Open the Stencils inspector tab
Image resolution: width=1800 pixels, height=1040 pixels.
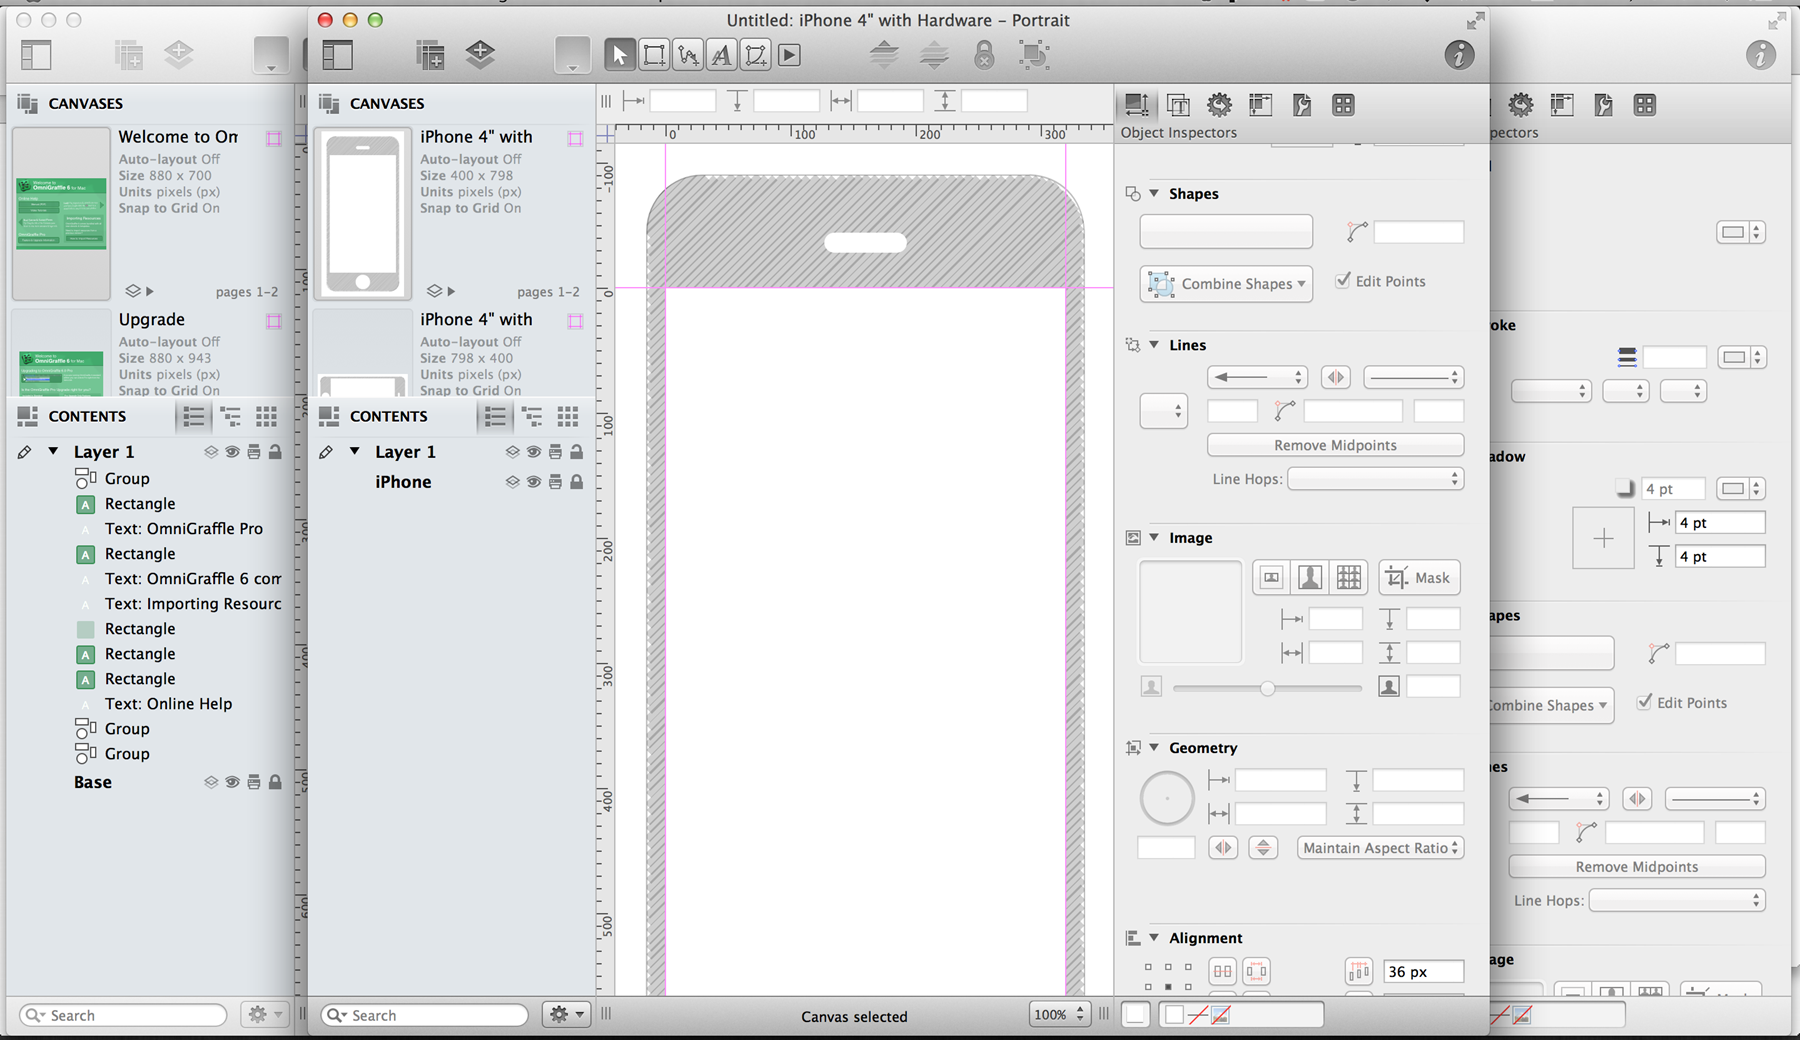click(1343, 105)
